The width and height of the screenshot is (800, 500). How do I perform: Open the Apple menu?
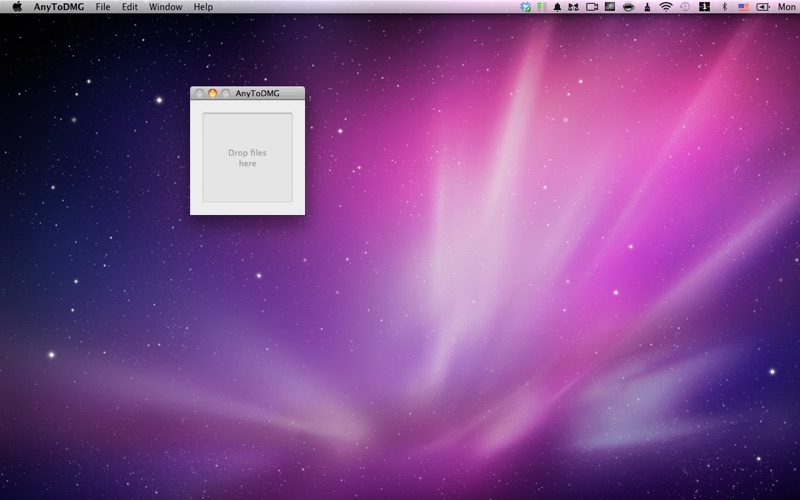point(17,7)
